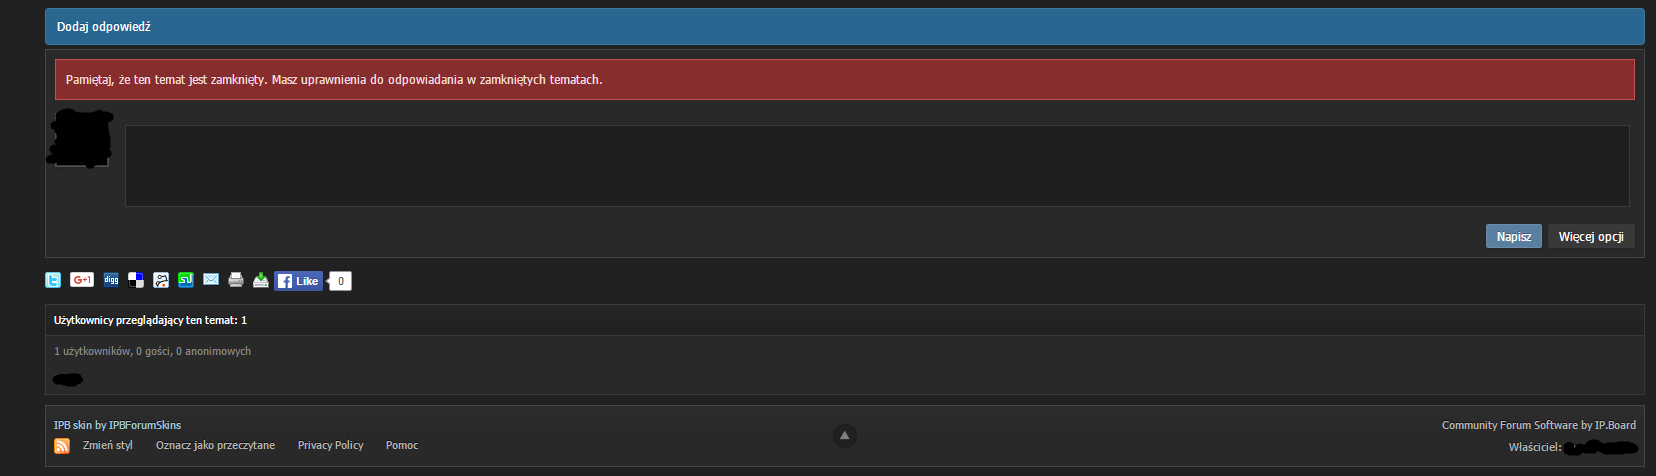Open the Pomoc help link
The image size is (1656, 476).
pos(402,445)
